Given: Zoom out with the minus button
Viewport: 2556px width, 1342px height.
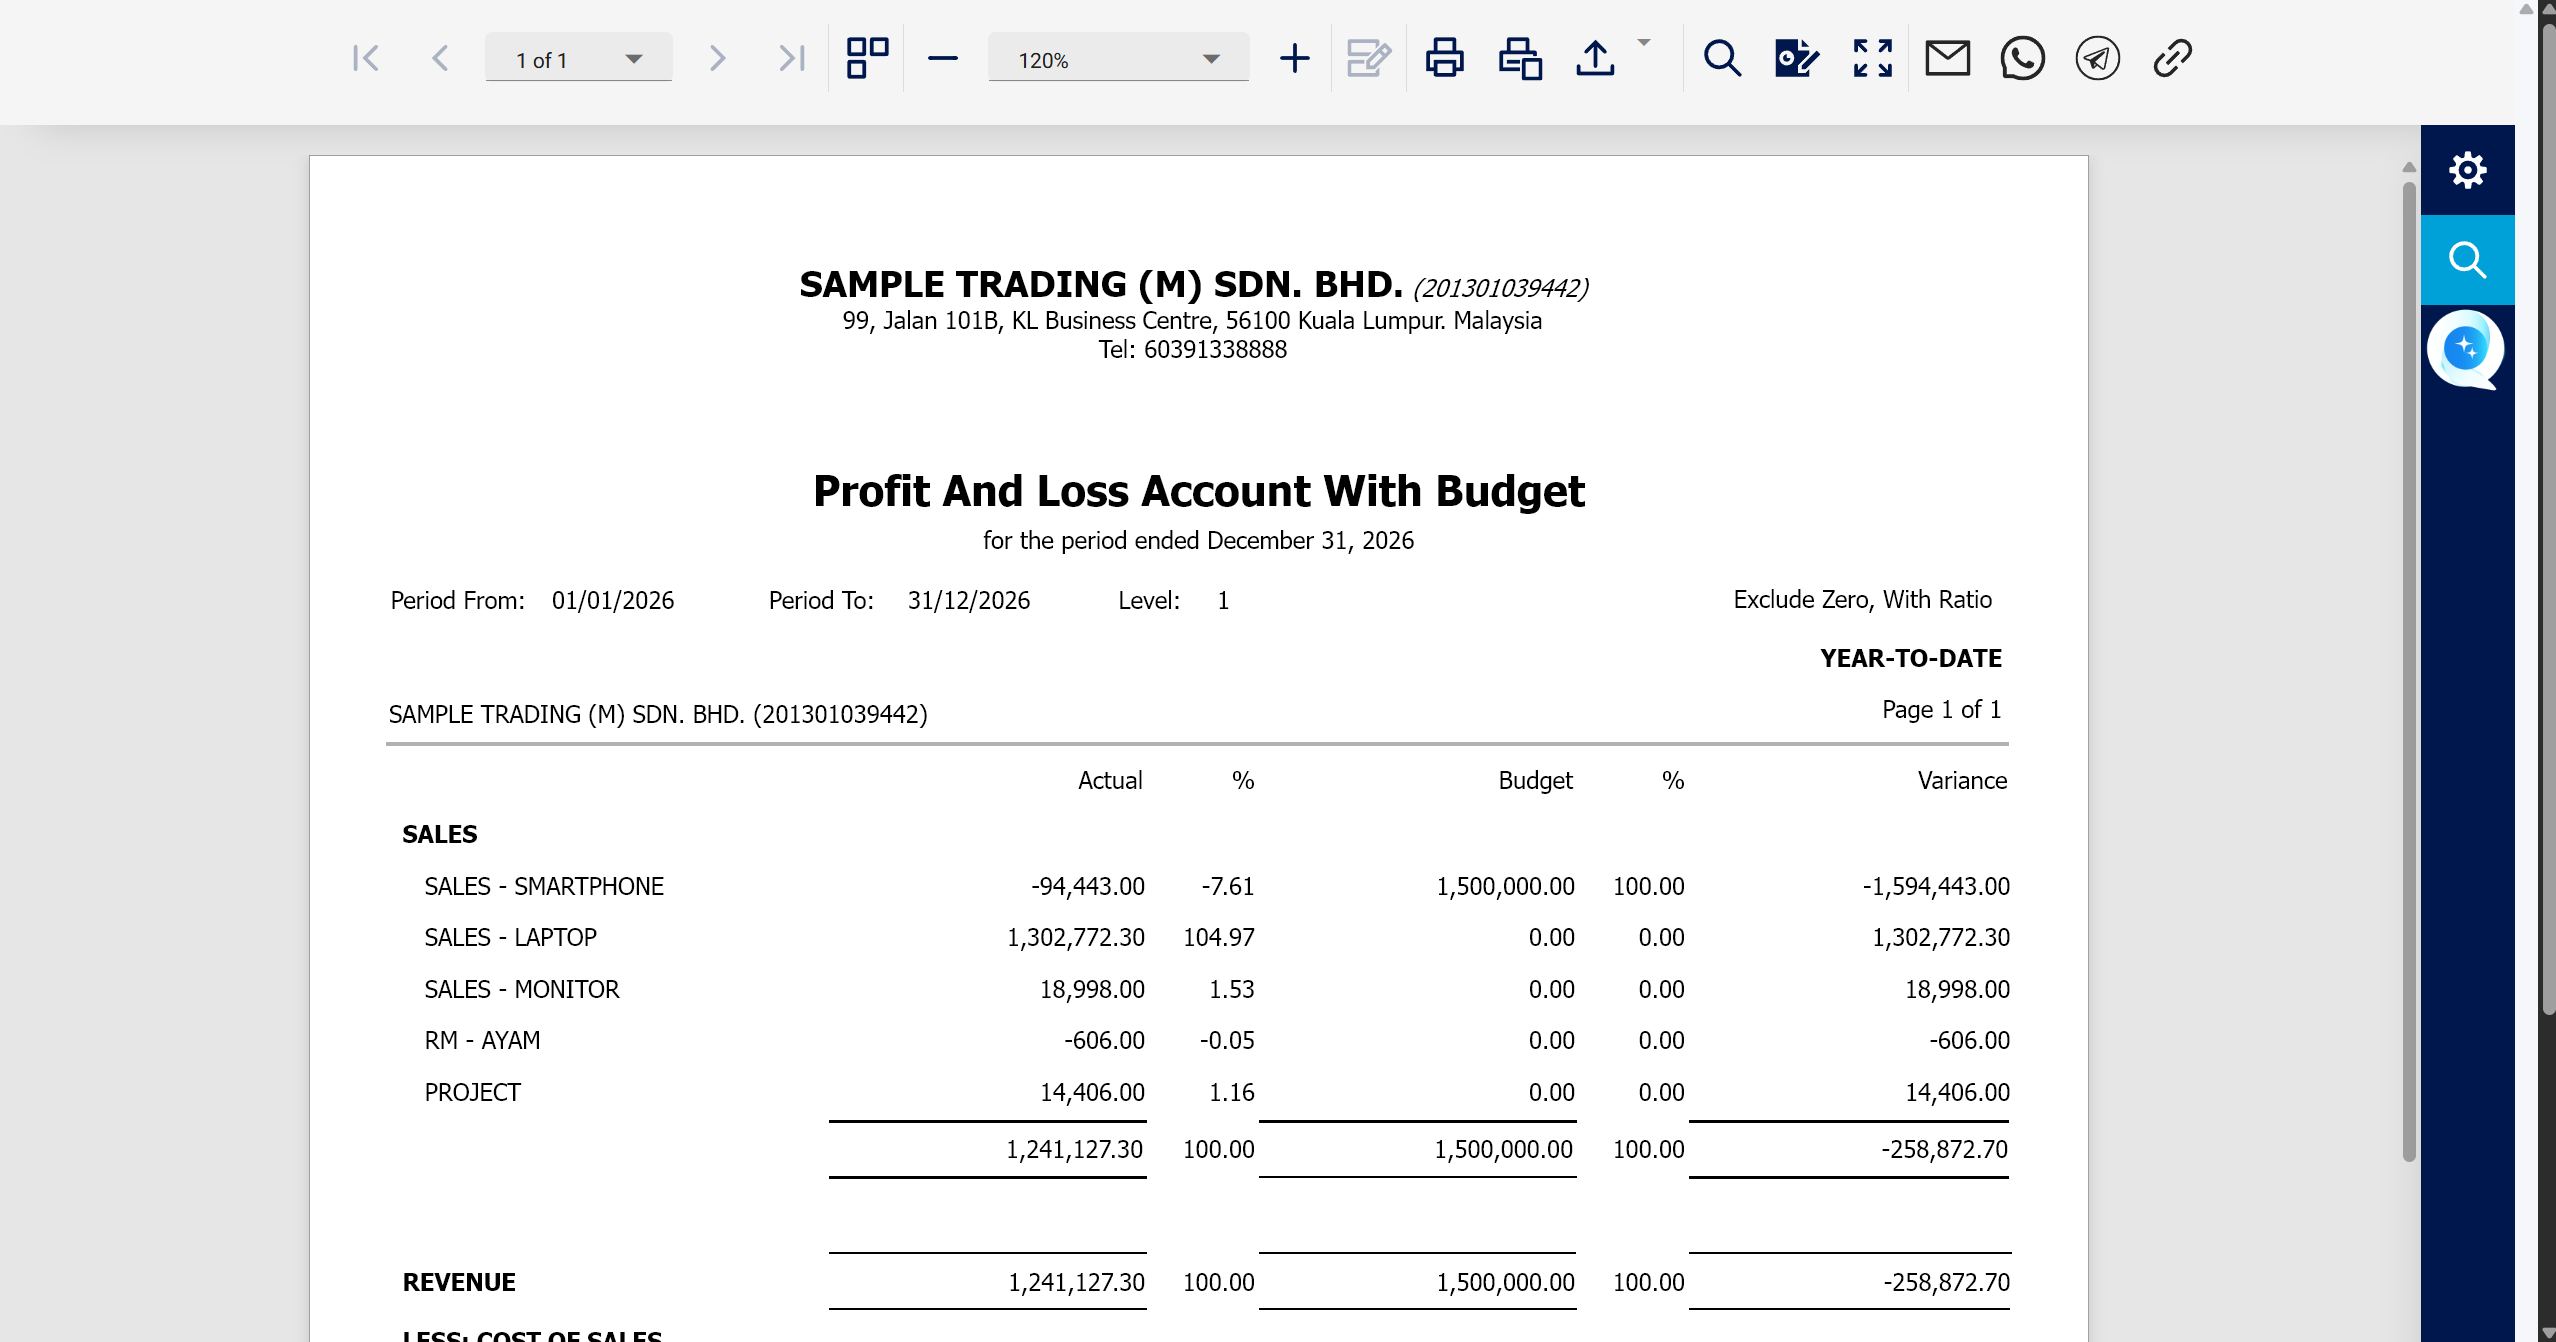Looking at the screenshot, I should 942,59.
